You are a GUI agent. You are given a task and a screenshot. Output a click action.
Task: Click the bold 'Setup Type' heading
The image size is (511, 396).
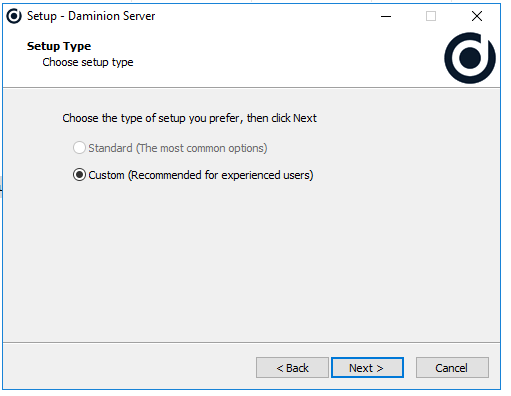59,46
